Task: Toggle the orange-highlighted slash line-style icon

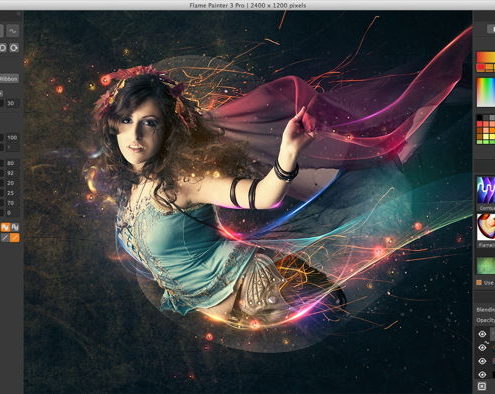Action: 15,237
